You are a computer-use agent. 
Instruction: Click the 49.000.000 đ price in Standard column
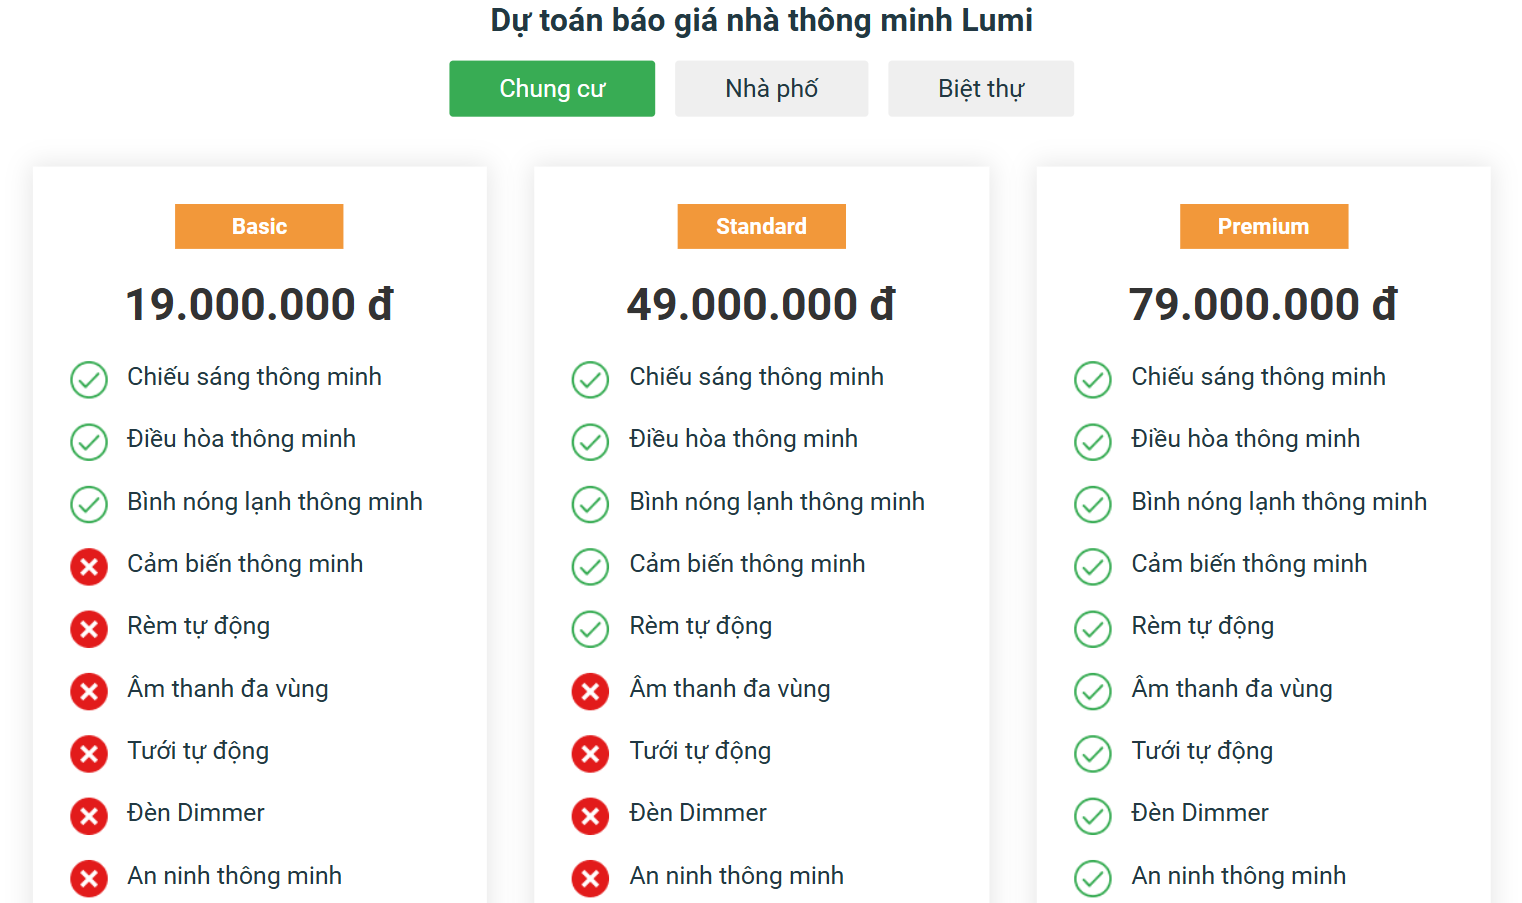click(761, 303)
